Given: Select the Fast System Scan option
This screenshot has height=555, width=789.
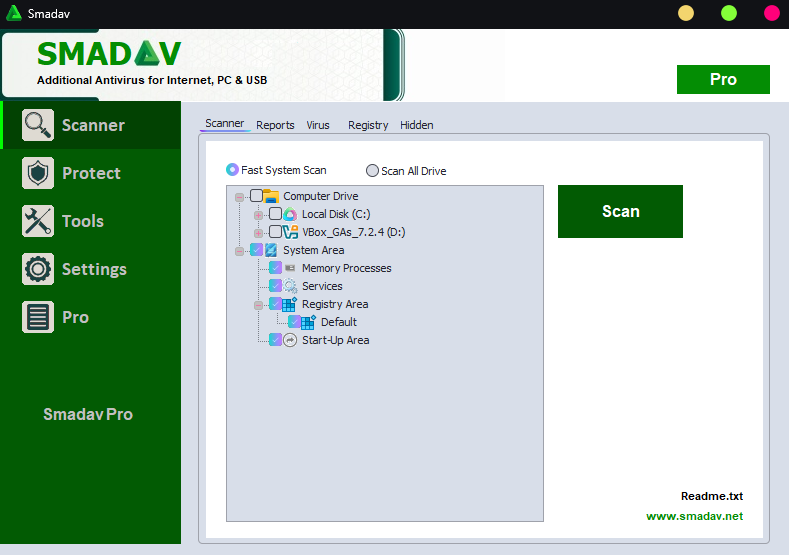Looking at the screenshot, I should point(276,170).
